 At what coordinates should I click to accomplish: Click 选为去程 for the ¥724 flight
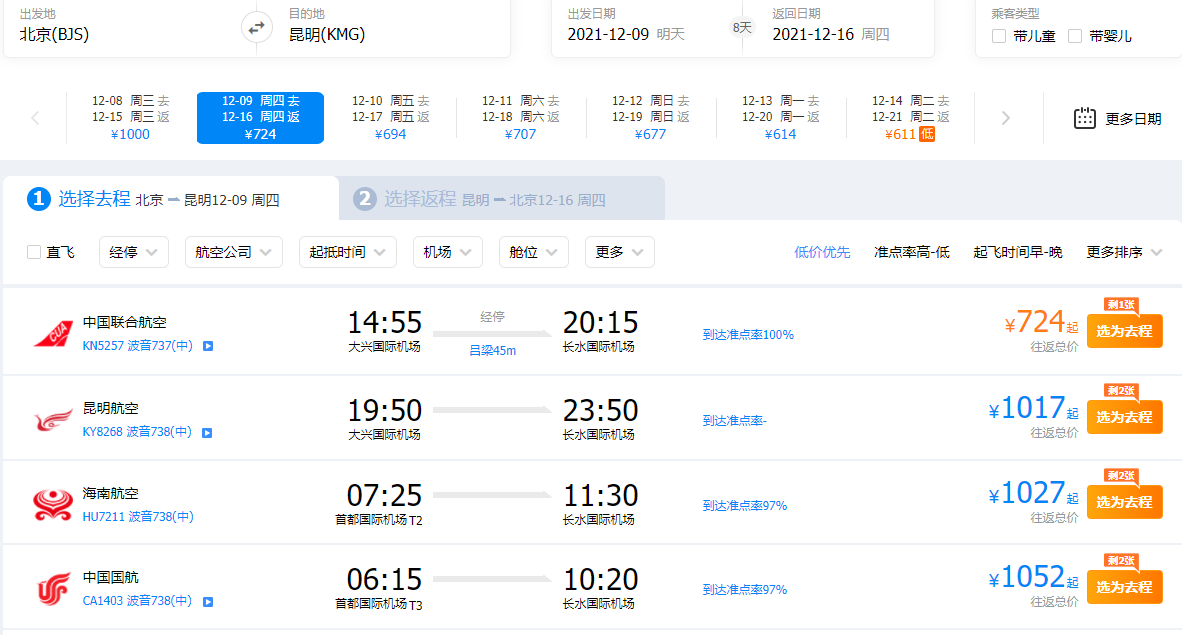(1124, 332)
